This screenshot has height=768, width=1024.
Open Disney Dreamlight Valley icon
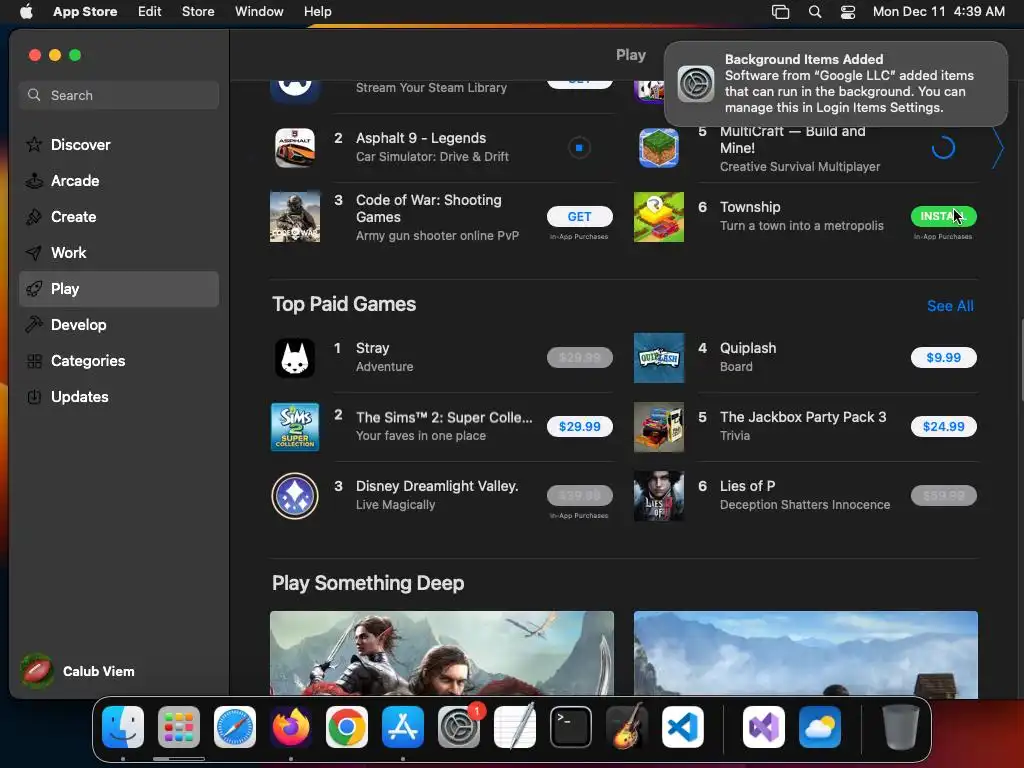coord(295,496)
